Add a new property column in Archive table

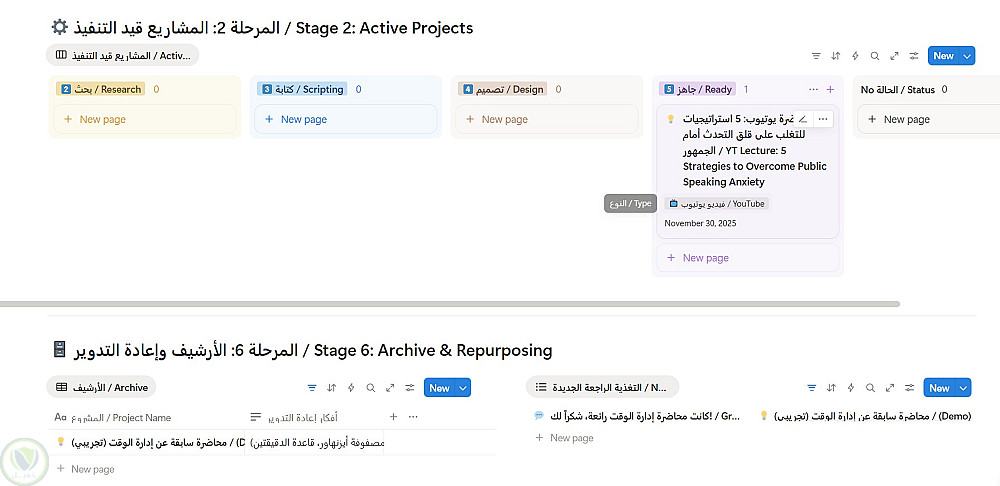point(393,417)
